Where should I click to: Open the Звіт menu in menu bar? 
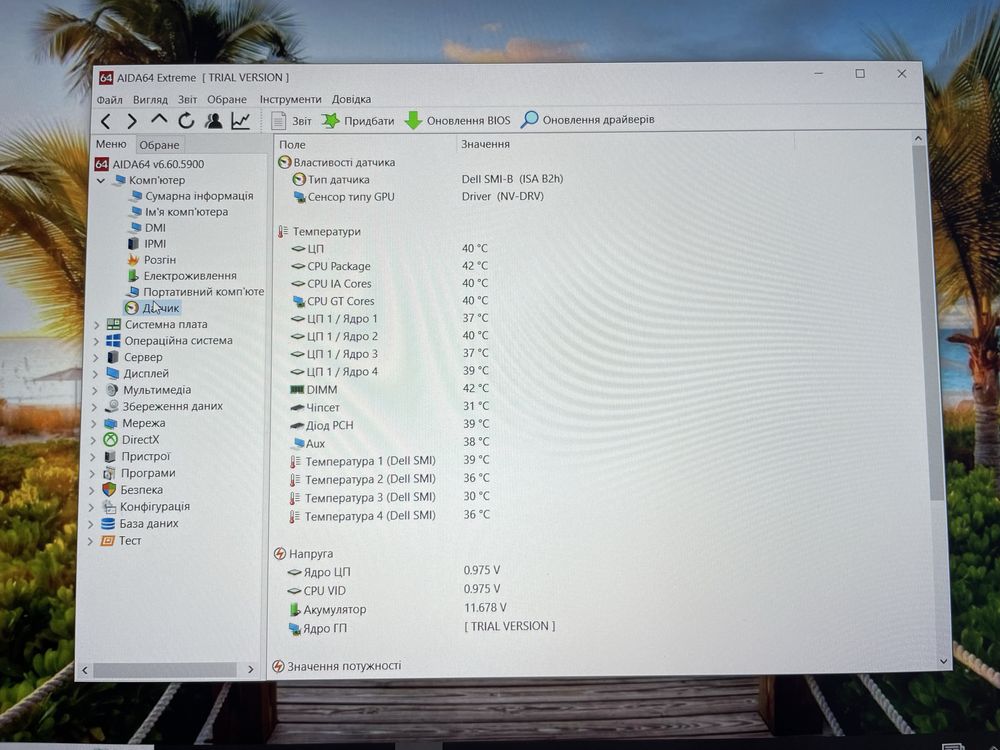pyautogui.click(x=188, y=99)
